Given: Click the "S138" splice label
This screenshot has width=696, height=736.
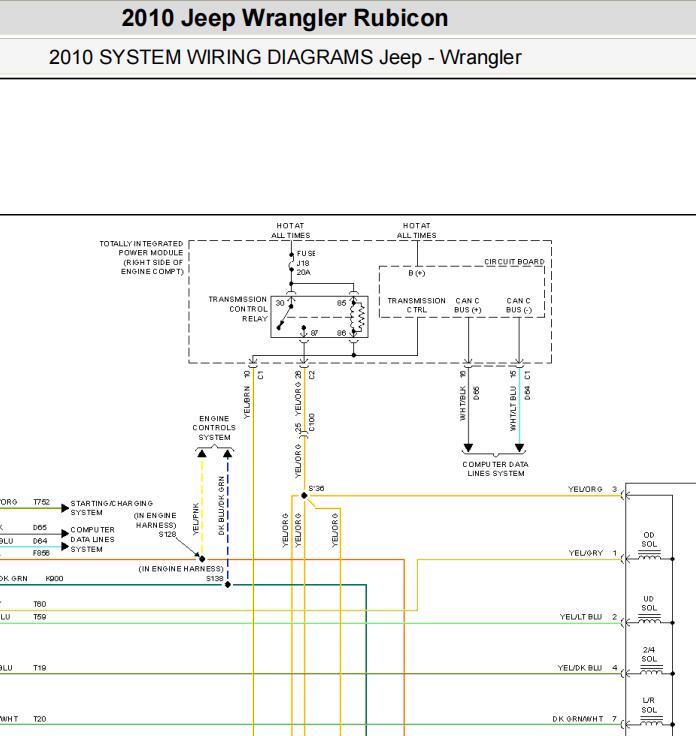Looking at the screenshot, I should pos(214,578).
